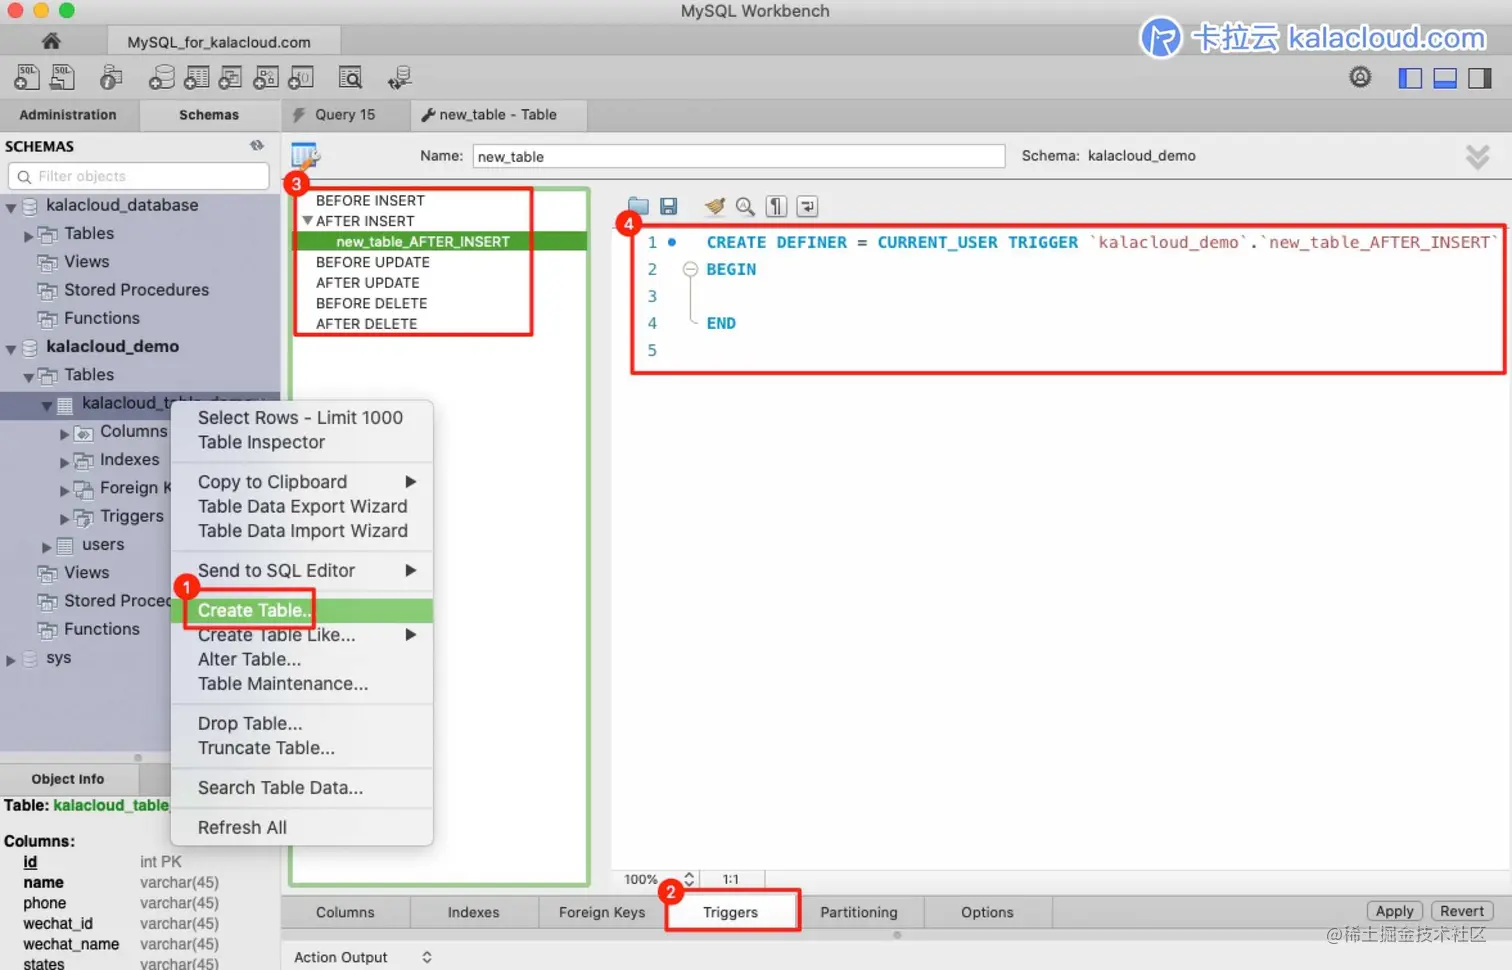Viewport: 1512px width, 970px height.
Task: Collapse the table editor header chevrons
Action: tap(1477, 157)
